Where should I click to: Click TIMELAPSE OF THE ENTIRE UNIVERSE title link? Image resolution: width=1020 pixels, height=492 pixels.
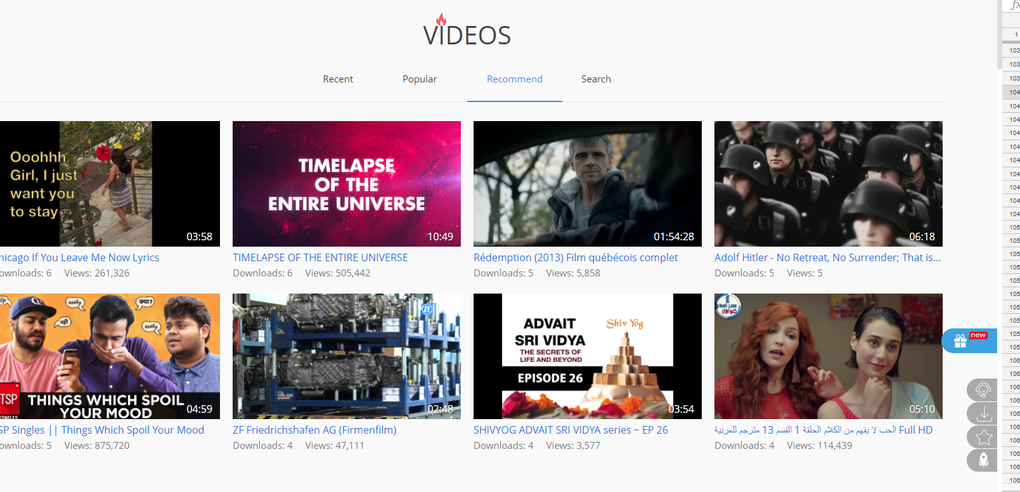point(320,257)
